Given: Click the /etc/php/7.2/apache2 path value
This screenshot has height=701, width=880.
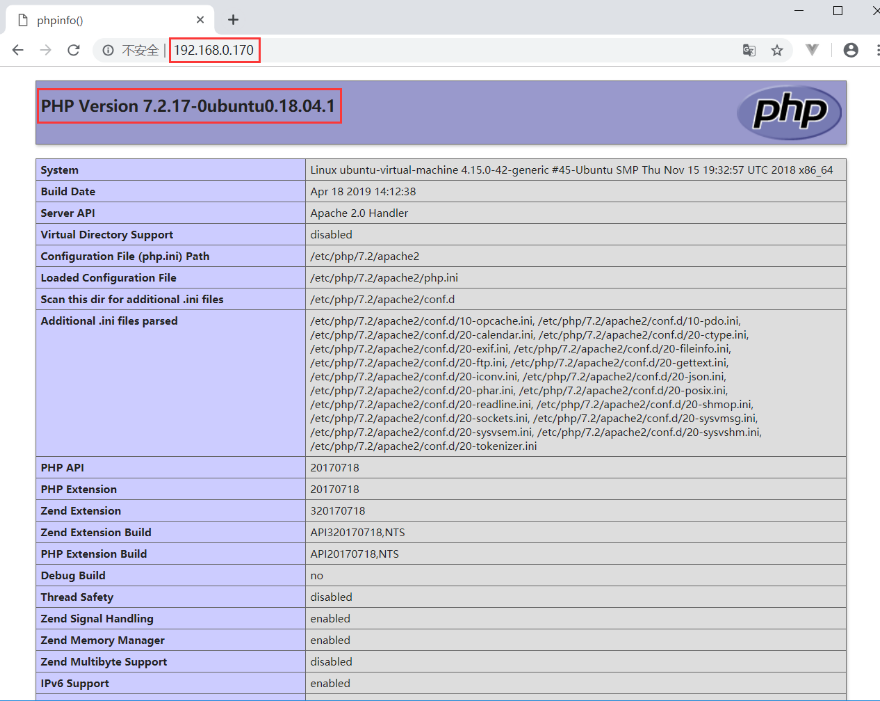Looking at the screenshot, I should (365, 256).
